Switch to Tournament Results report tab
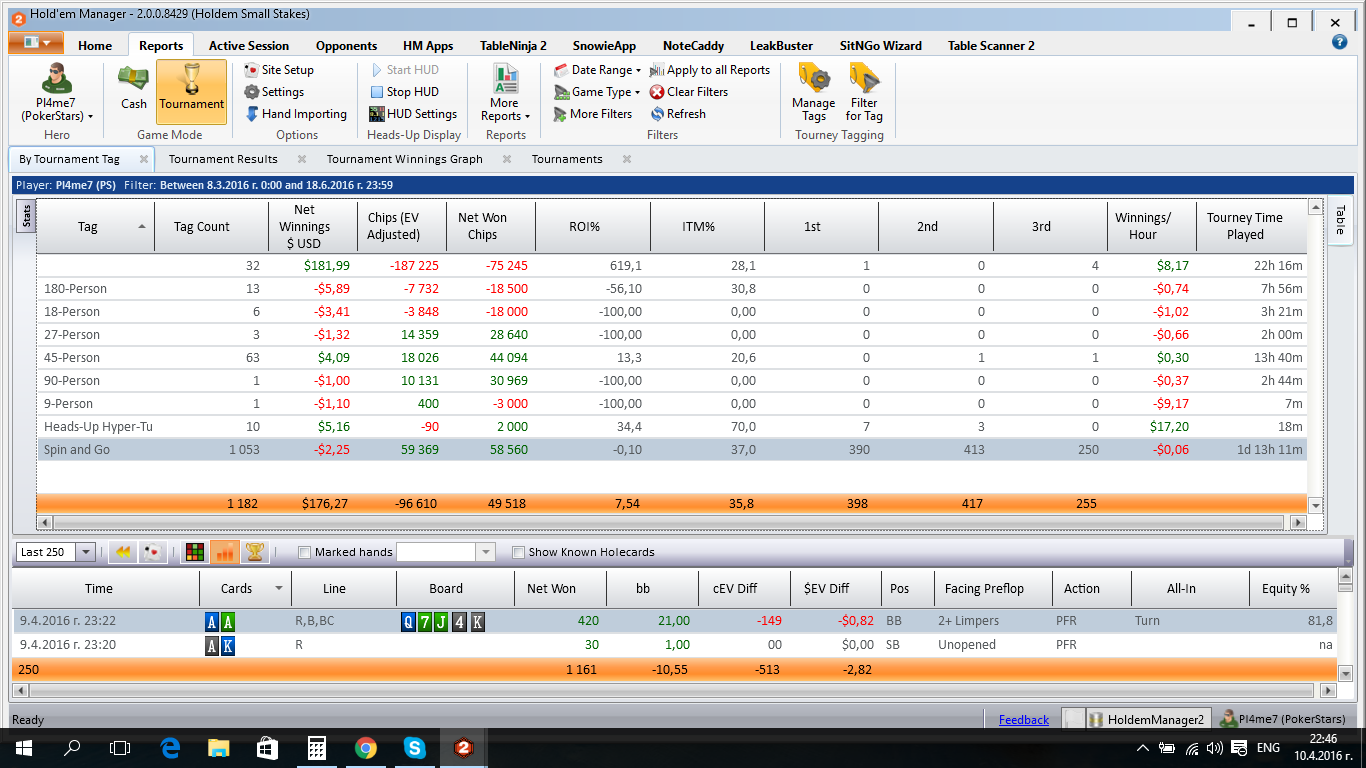Image resolution: width=1366 pixels, height=768 pixels. tap(223, 159)
